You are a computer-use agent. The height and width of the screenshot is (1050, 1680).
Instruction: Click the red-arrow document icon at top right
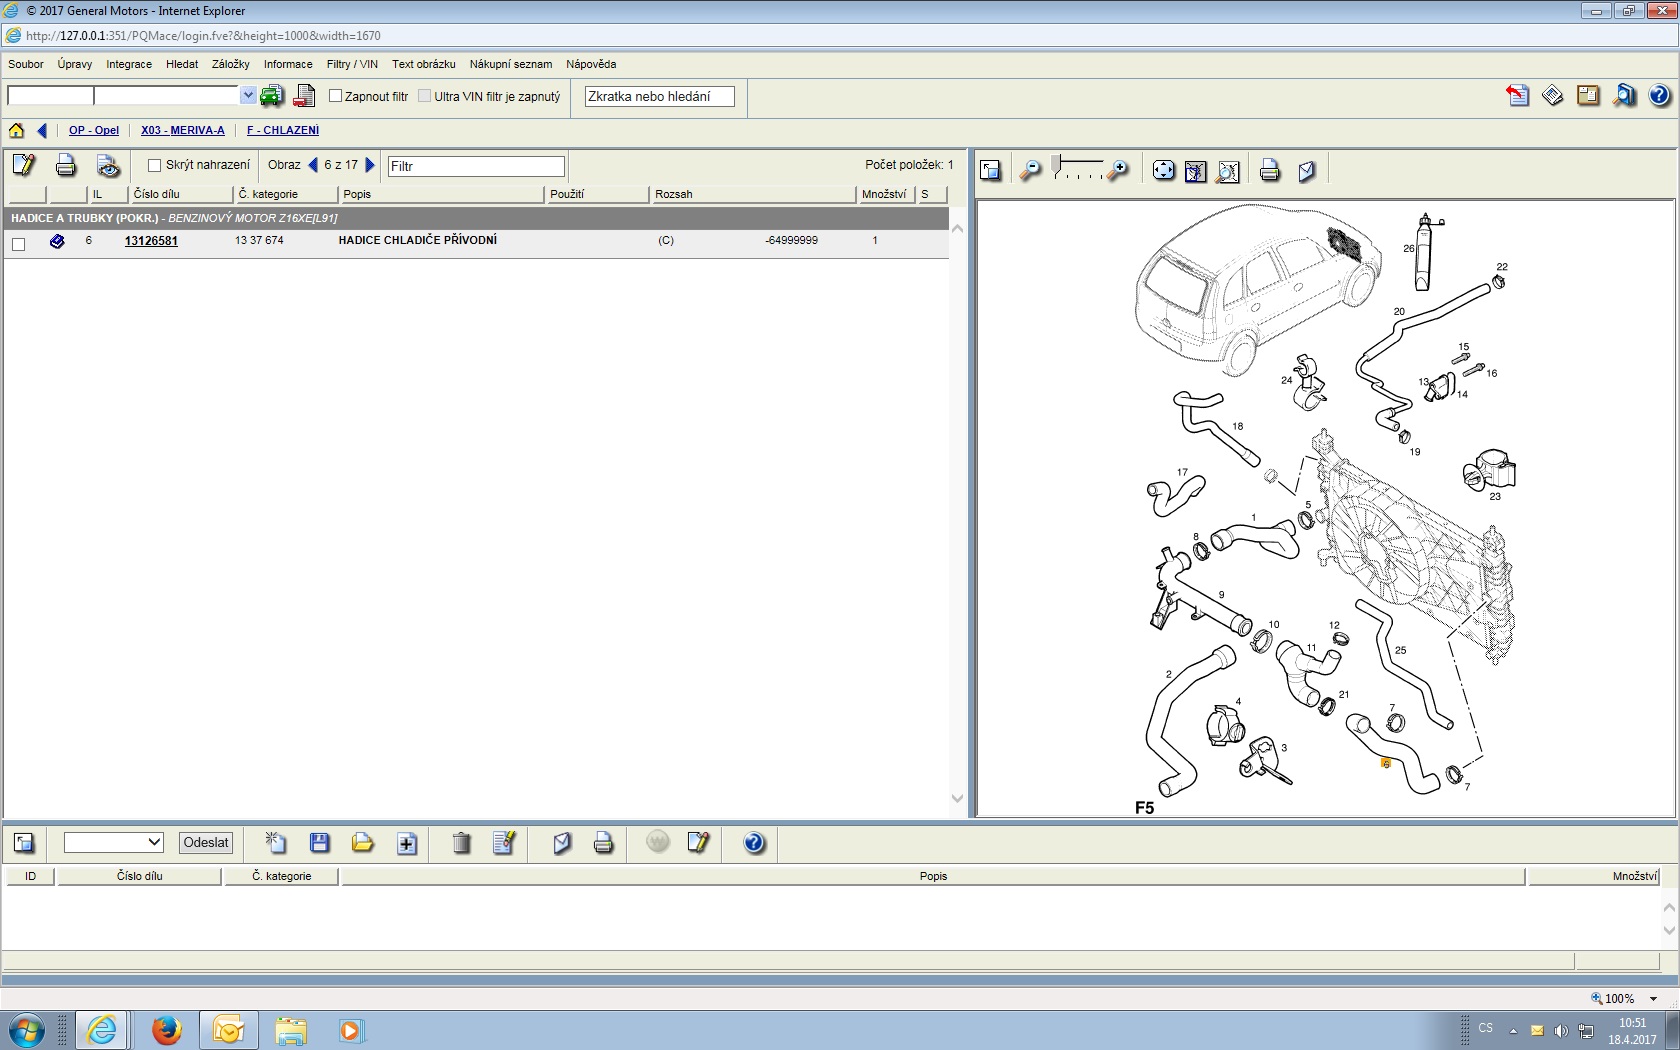tap(1518, 96)
